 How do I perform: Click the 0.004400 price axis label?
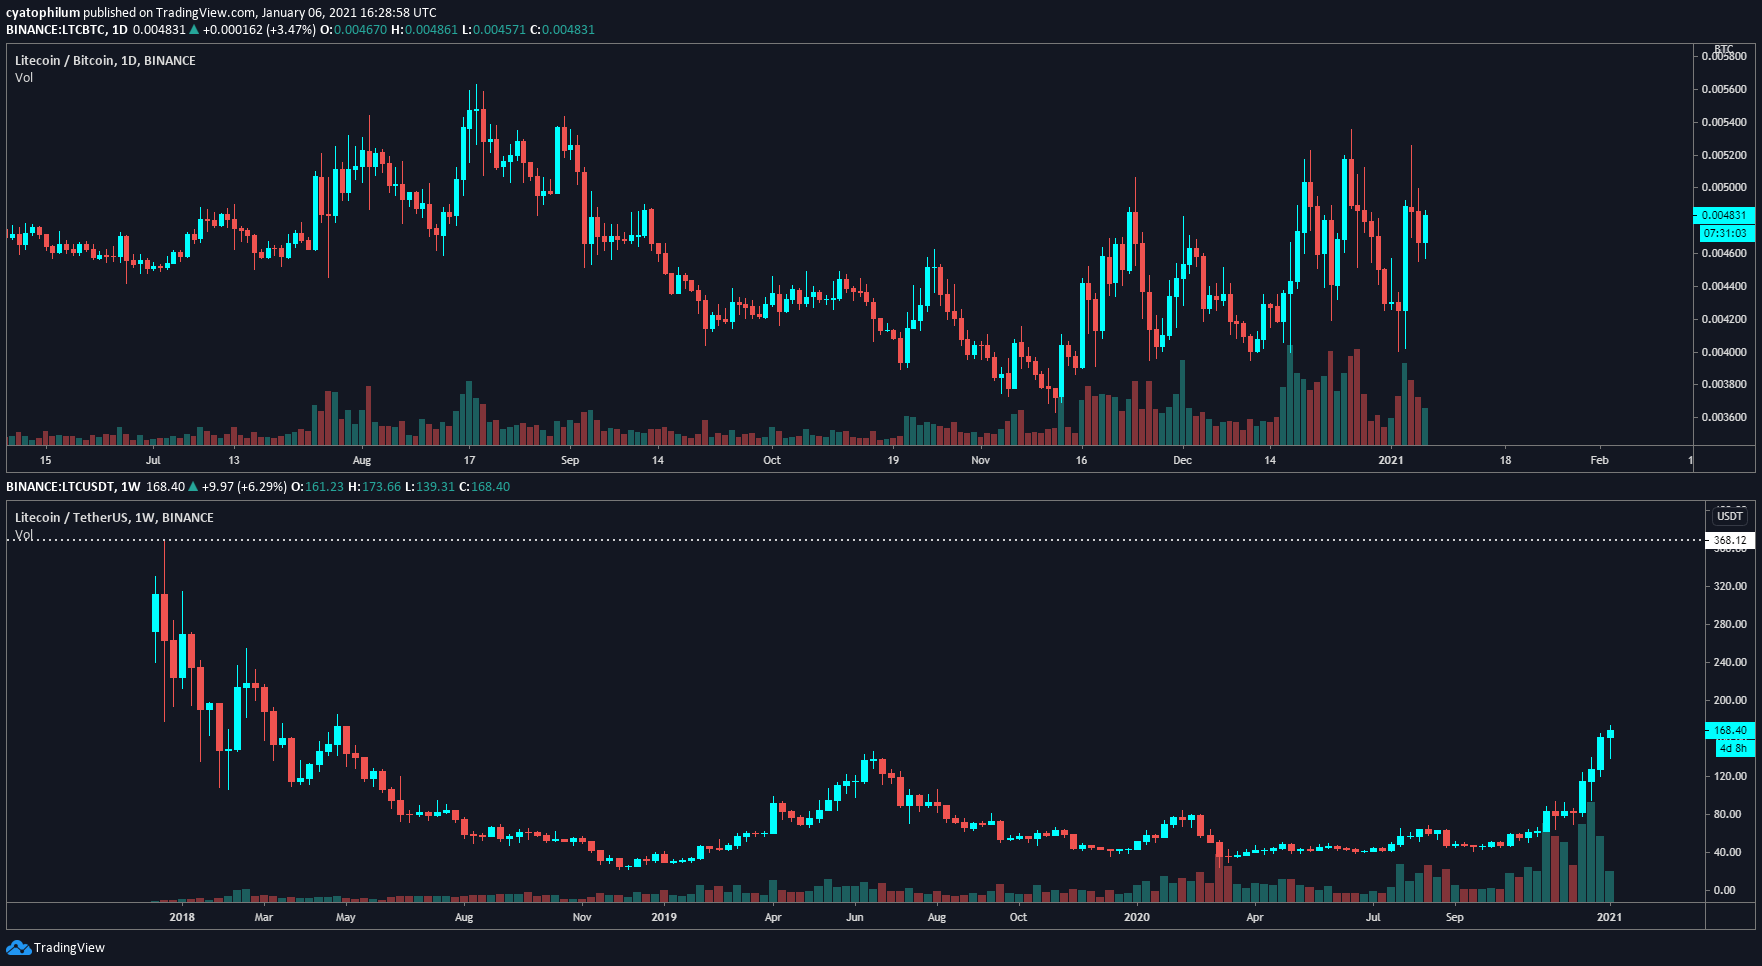(1724, 286)
